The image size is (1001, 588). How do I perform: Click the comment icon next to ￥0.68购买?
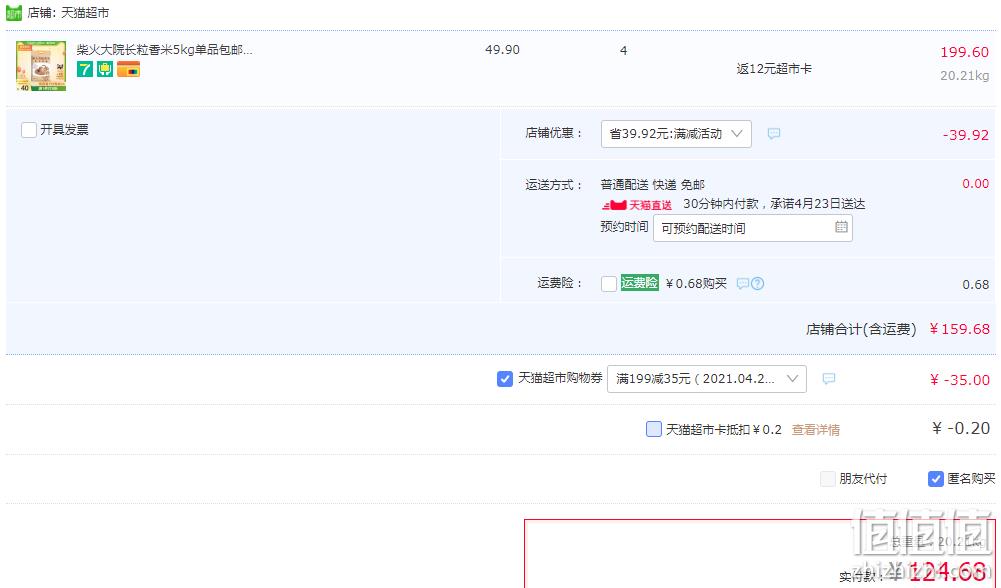tap(742, 283)
